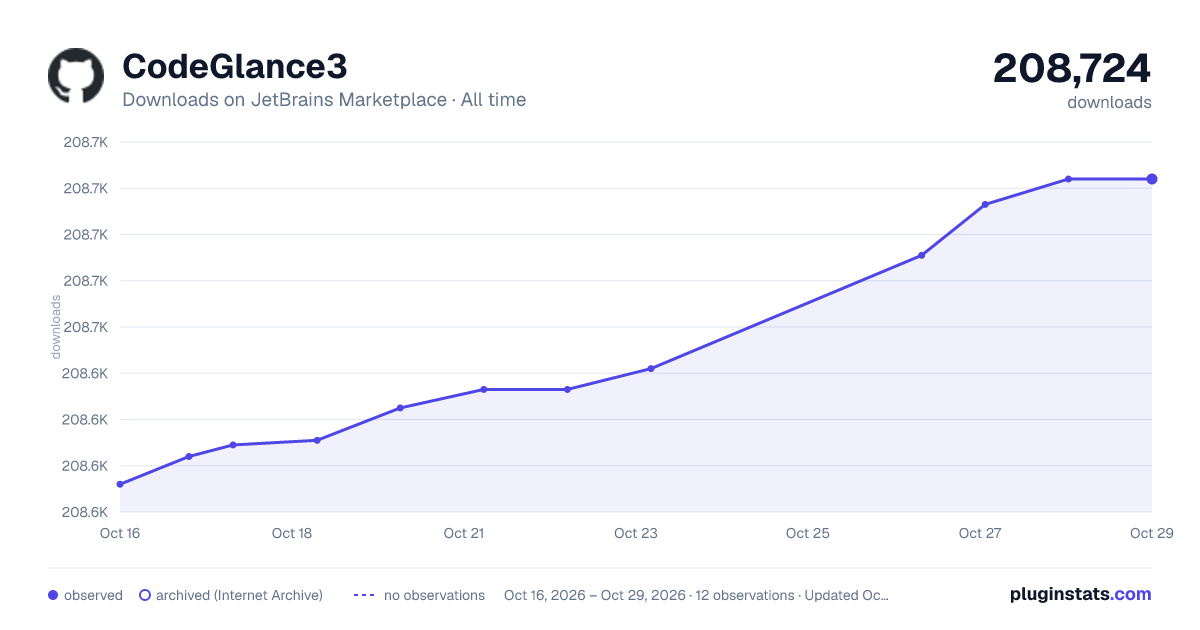1200x630 pixels.
Task: Click the vertical 'downloads' y-axis title
Action: tap(56, 327)
